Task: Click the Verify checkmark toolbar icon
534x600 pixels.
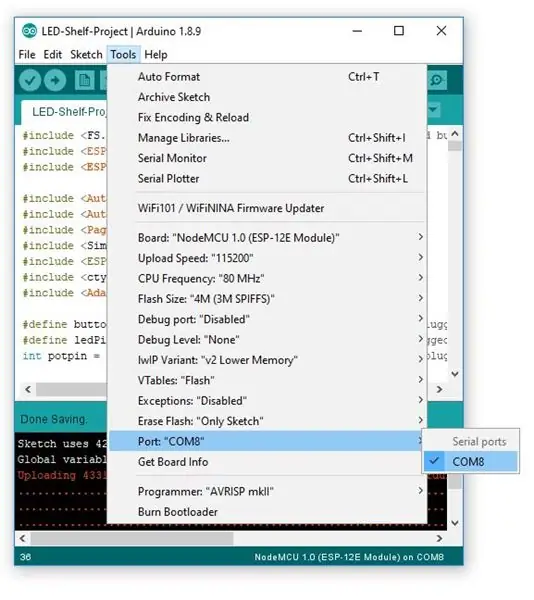Action: pos(30,80)
